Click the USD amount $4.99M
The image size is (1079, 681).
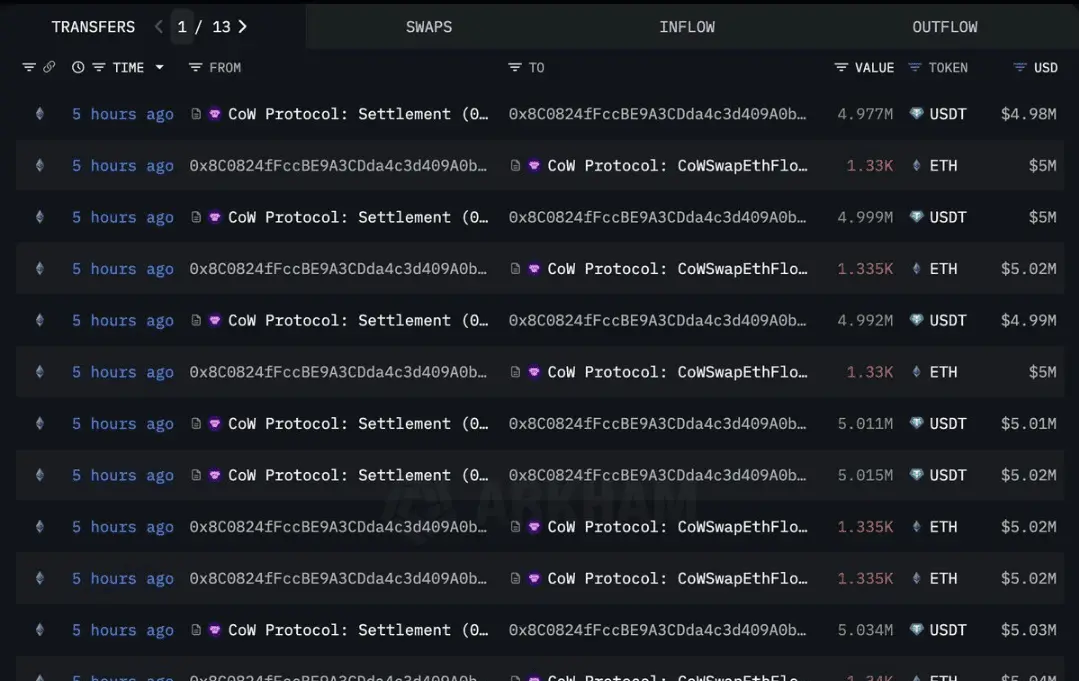pyautogui.click(x=1028, y=321)
